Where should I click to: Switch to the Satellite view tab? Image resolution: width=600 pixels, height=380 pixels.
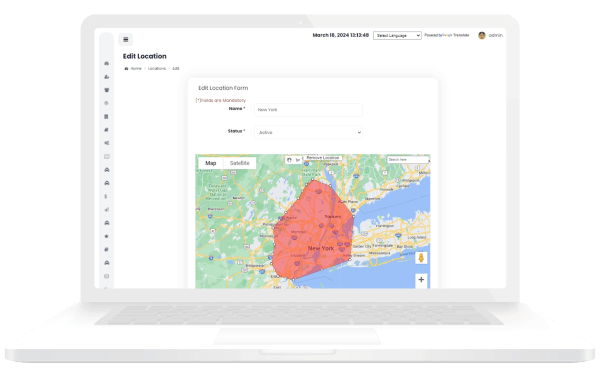(240, 163)
